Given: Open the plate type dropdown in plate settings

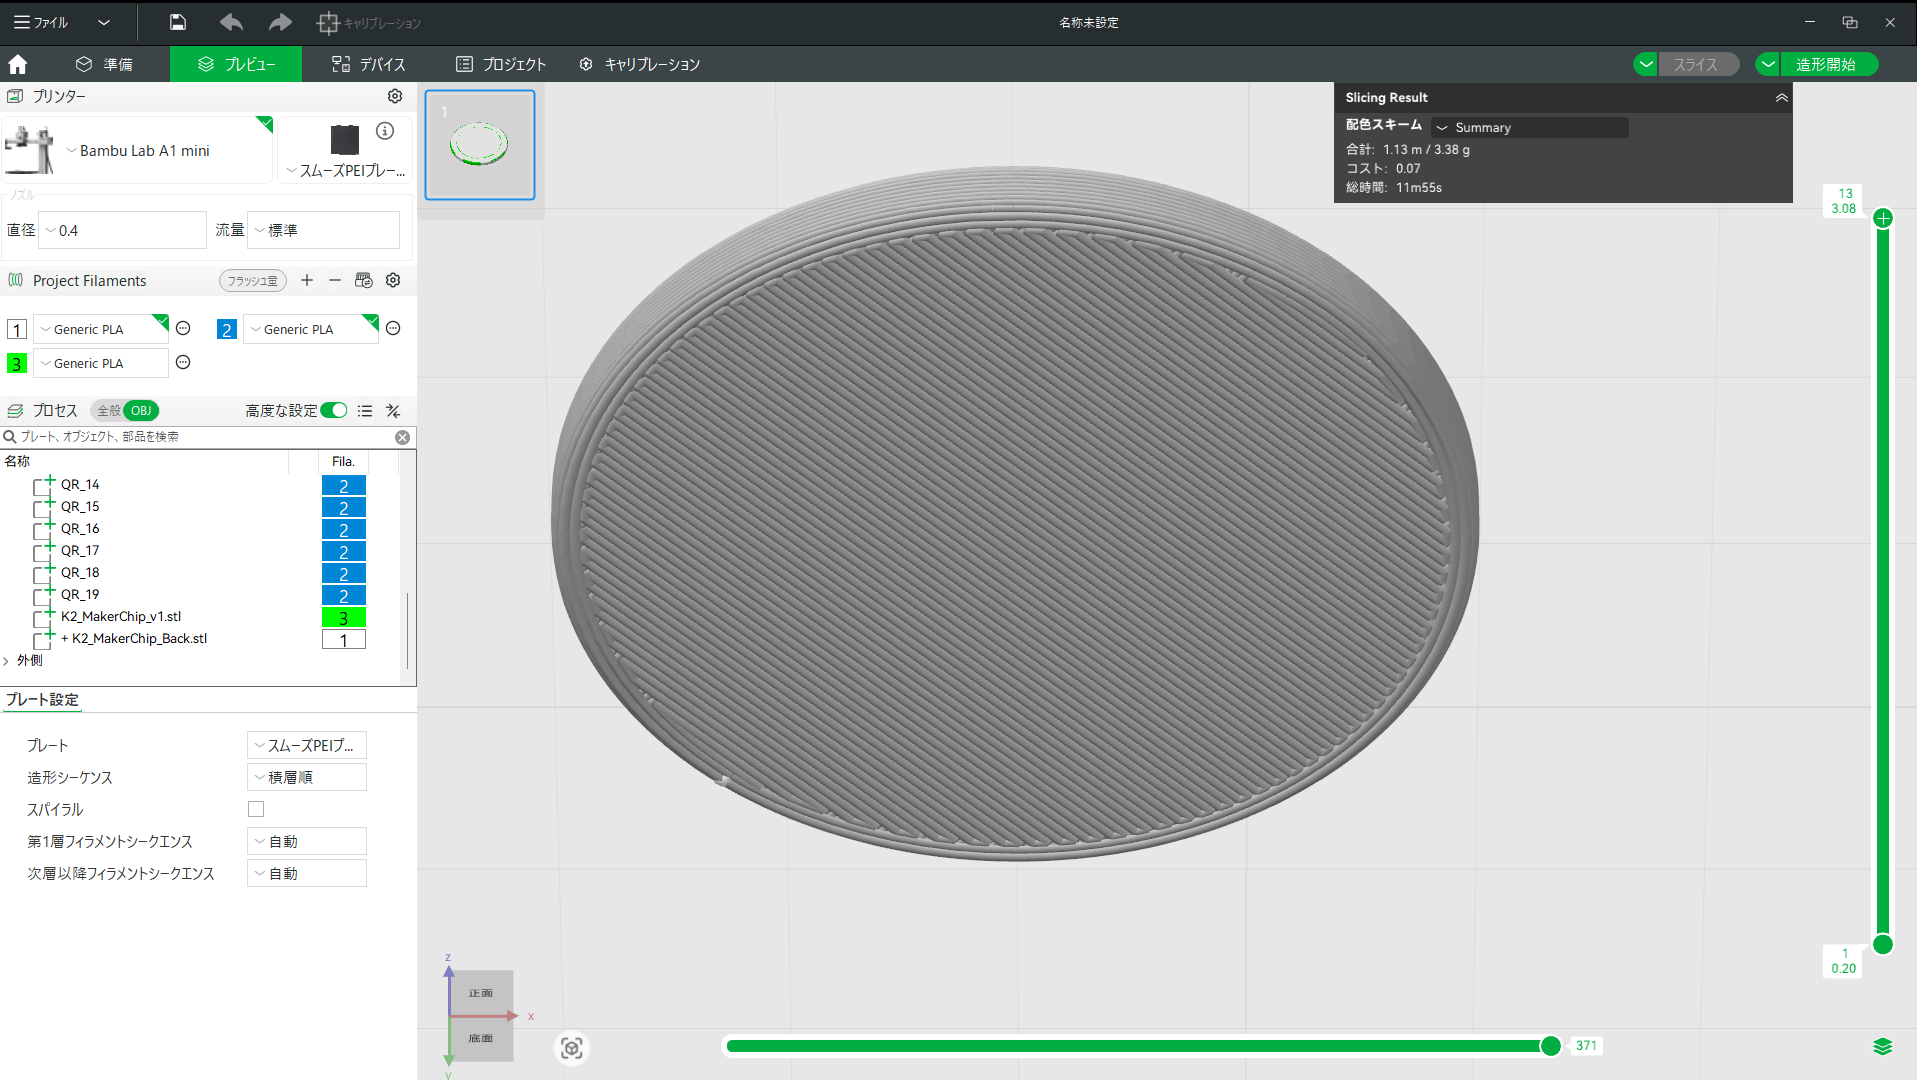Looking at the screenshot, I should (307, 745).
